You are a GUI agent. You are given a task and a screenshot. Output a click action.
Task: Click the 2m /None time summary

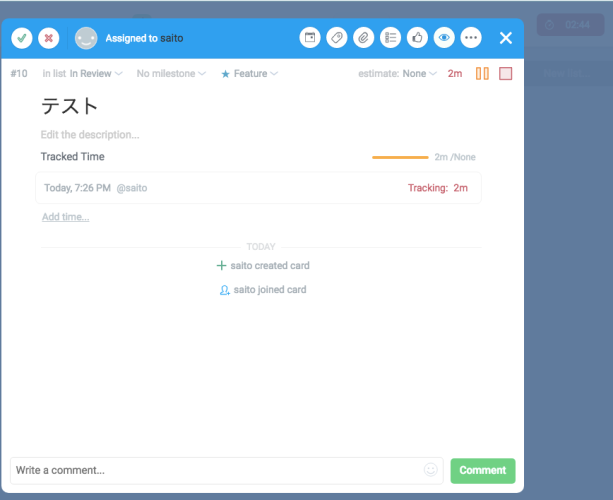click(455, 157)
